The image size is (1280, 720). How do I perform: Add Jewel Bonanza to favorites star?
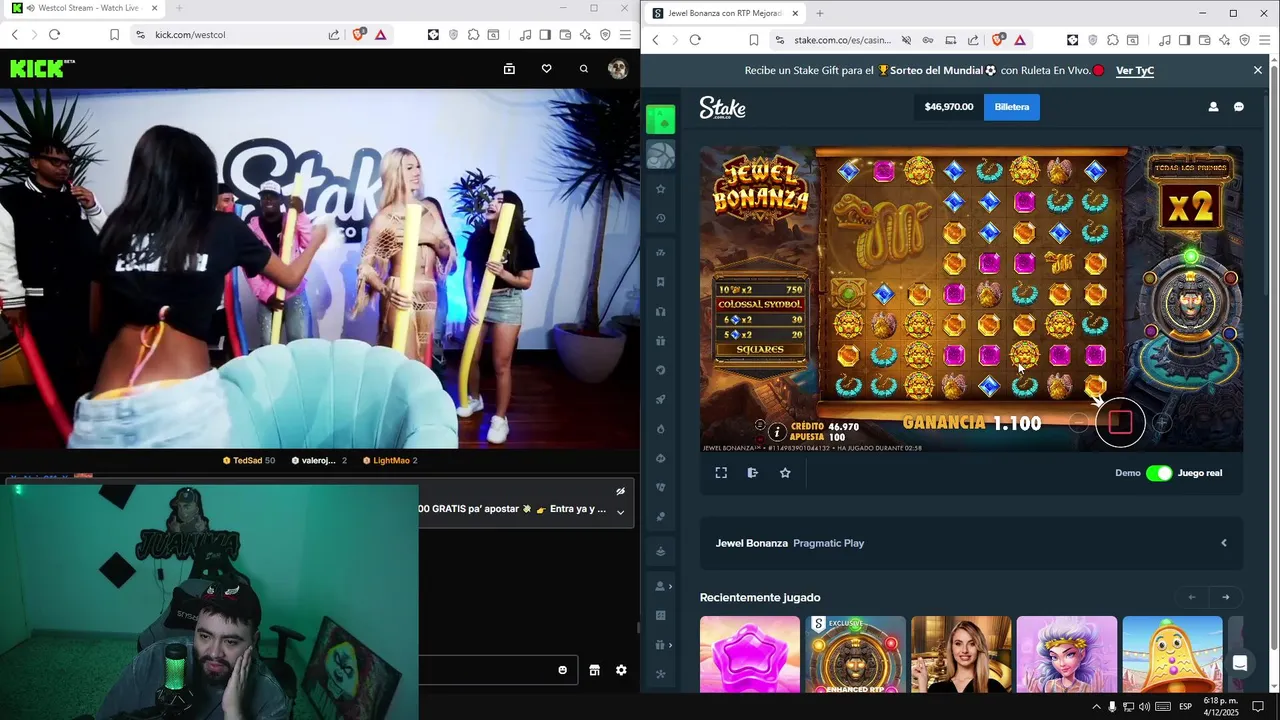[x=785, y=473]
